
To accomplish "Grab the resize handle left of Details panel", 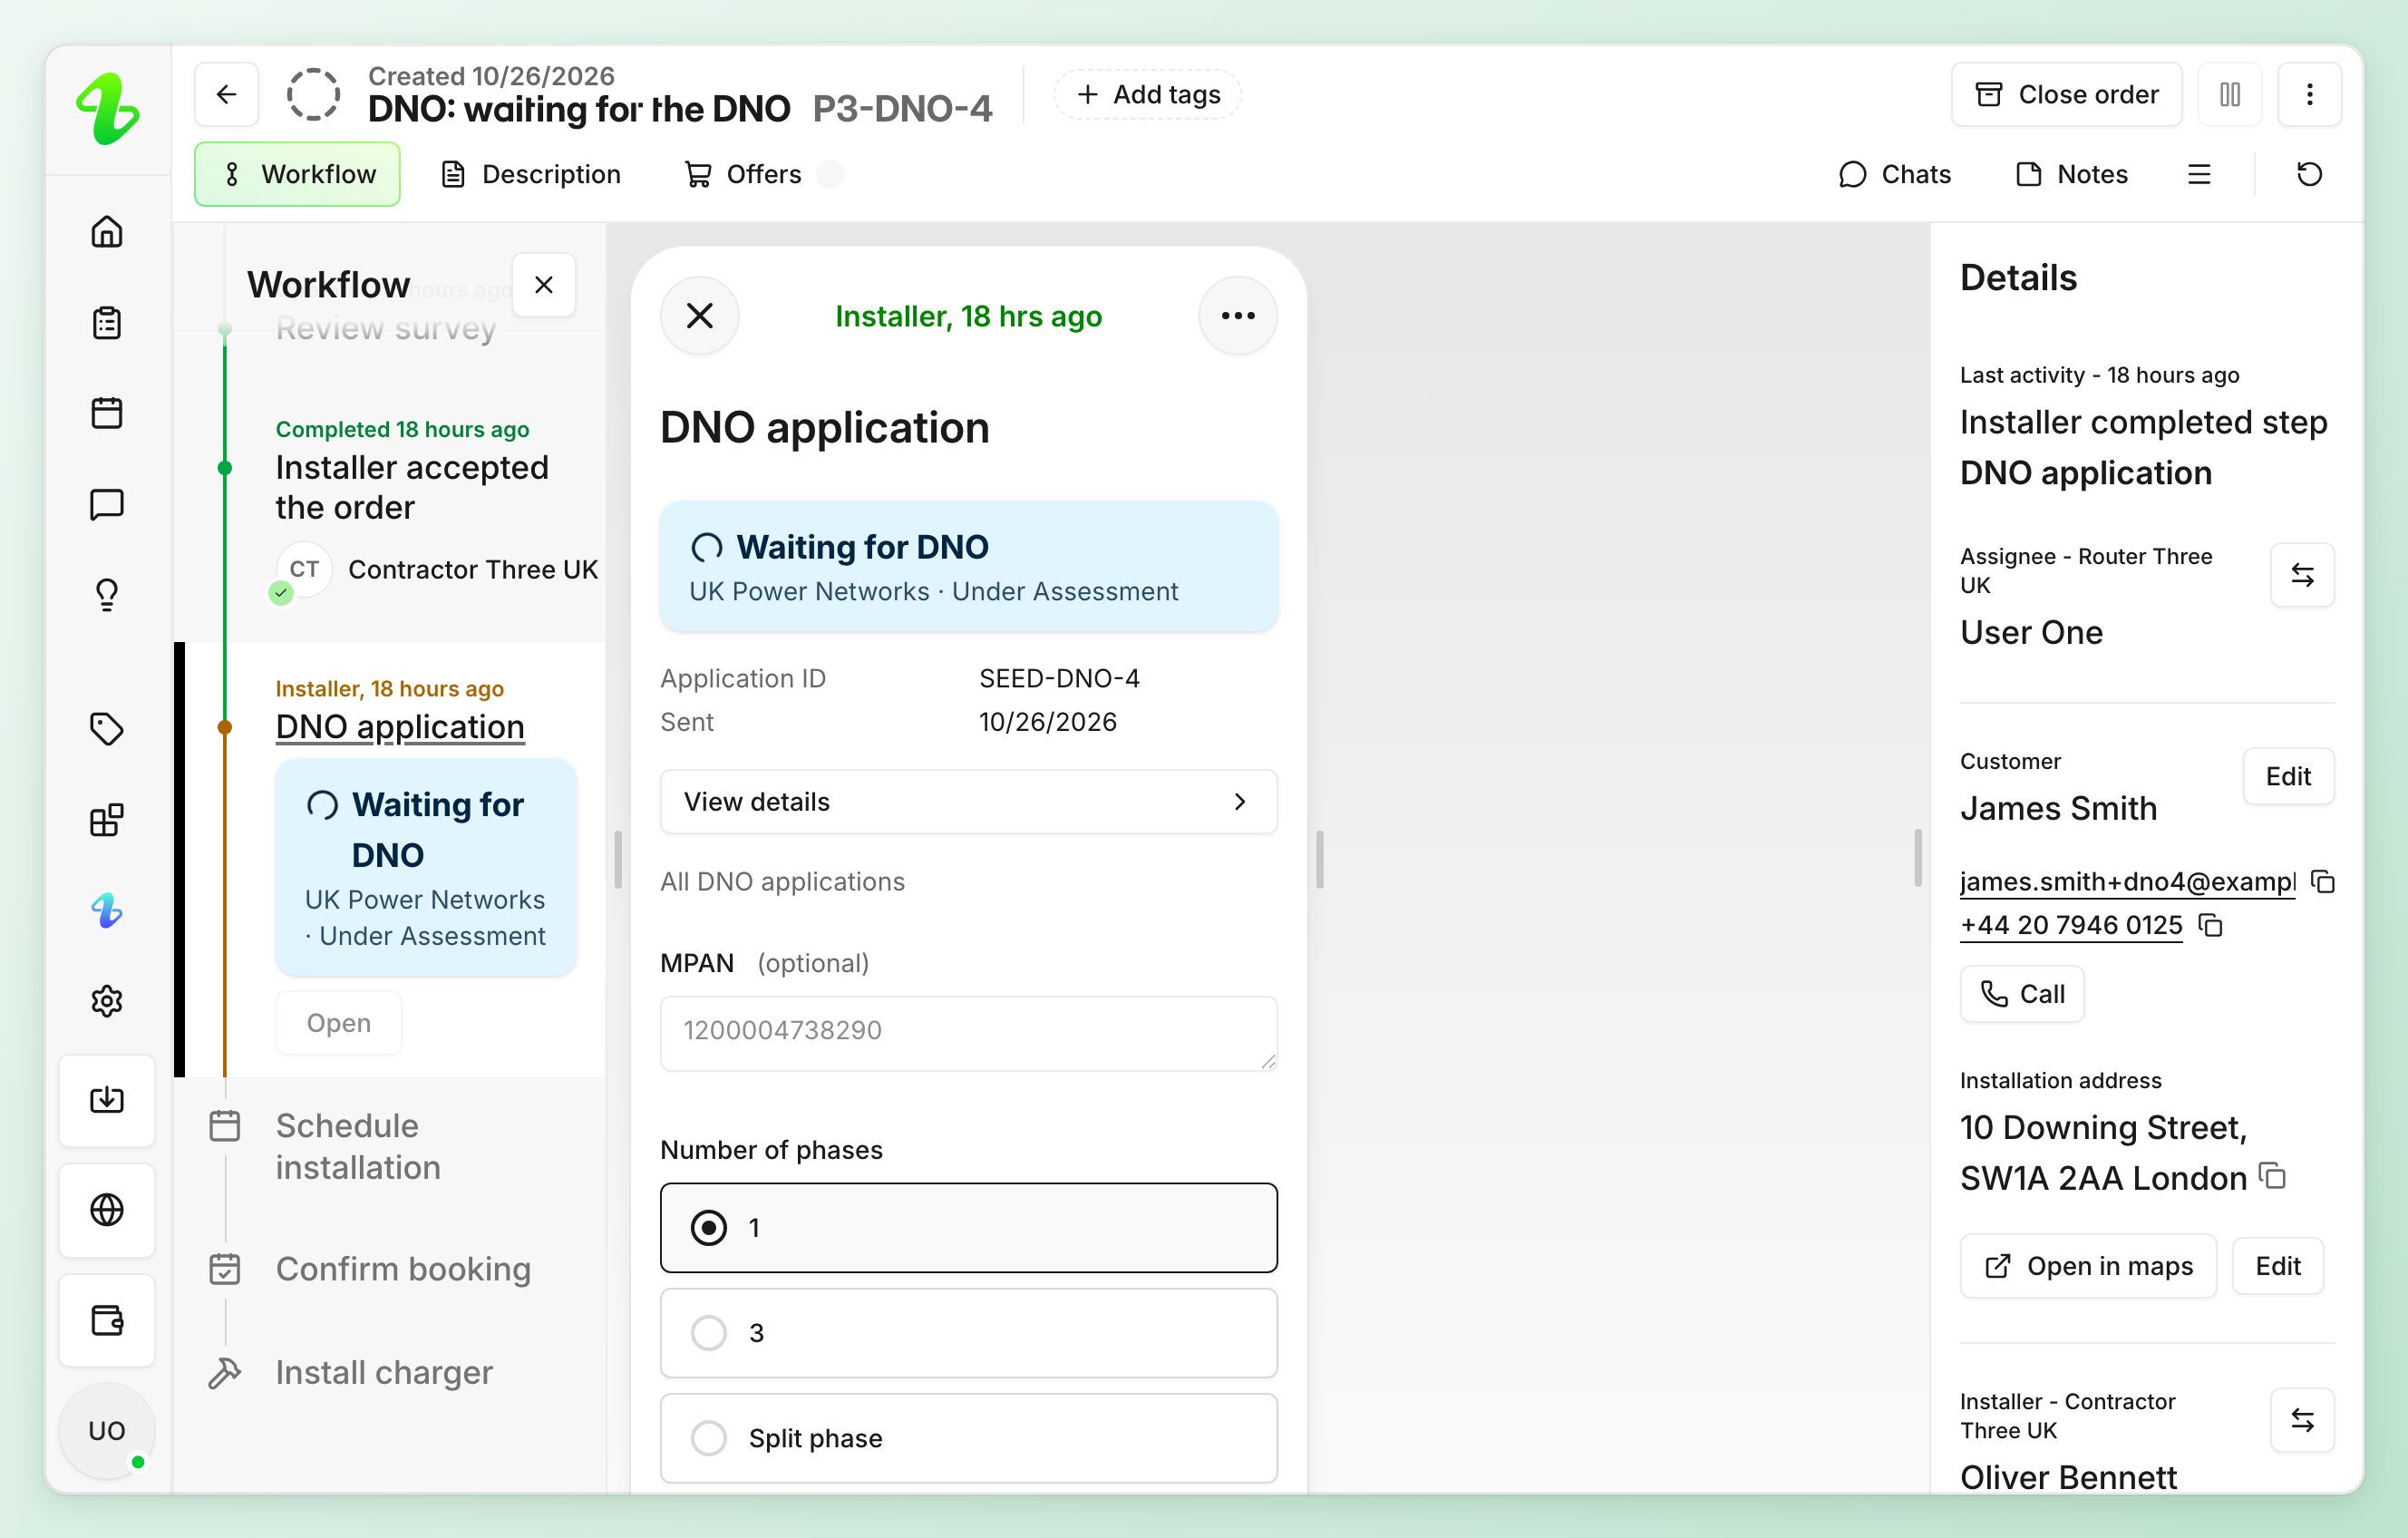I will point(1917,859).
